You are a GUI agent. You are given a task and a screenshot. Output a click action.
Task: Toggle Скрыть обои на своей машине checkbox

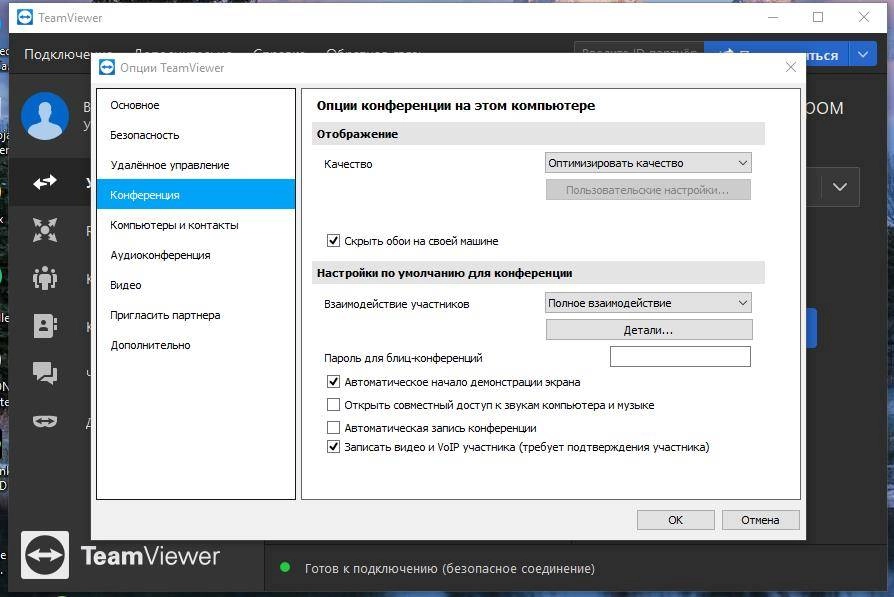point(334,240)
